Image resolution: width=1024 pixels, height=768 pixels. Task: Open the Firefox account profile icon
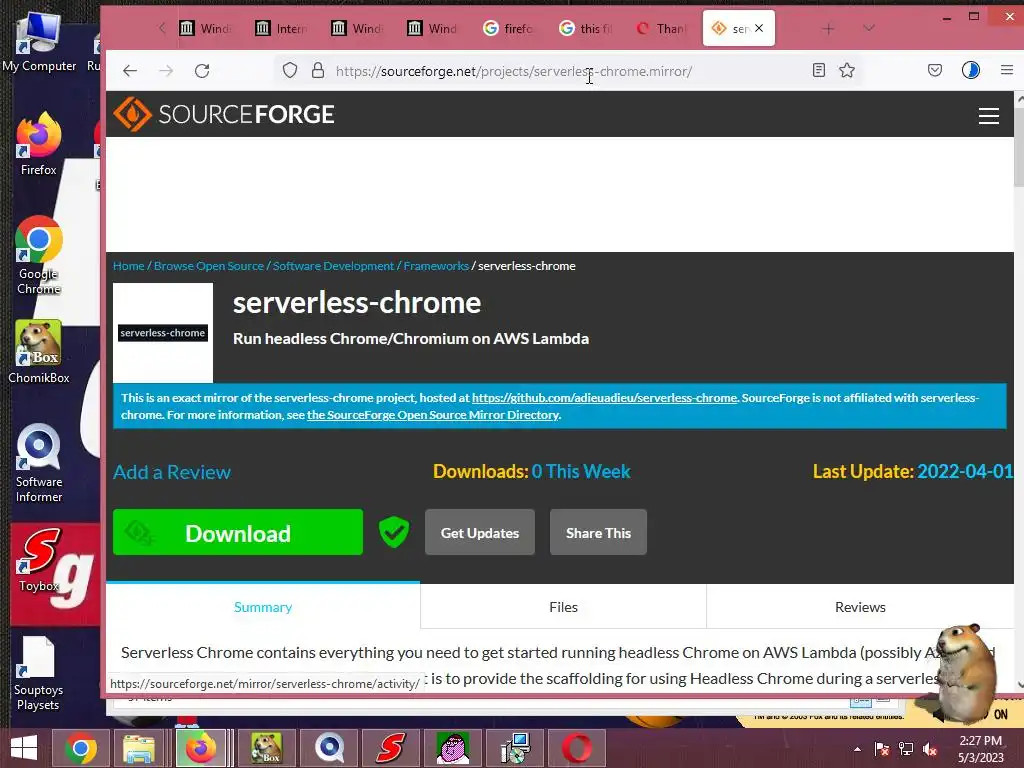[x=971, y=70]
